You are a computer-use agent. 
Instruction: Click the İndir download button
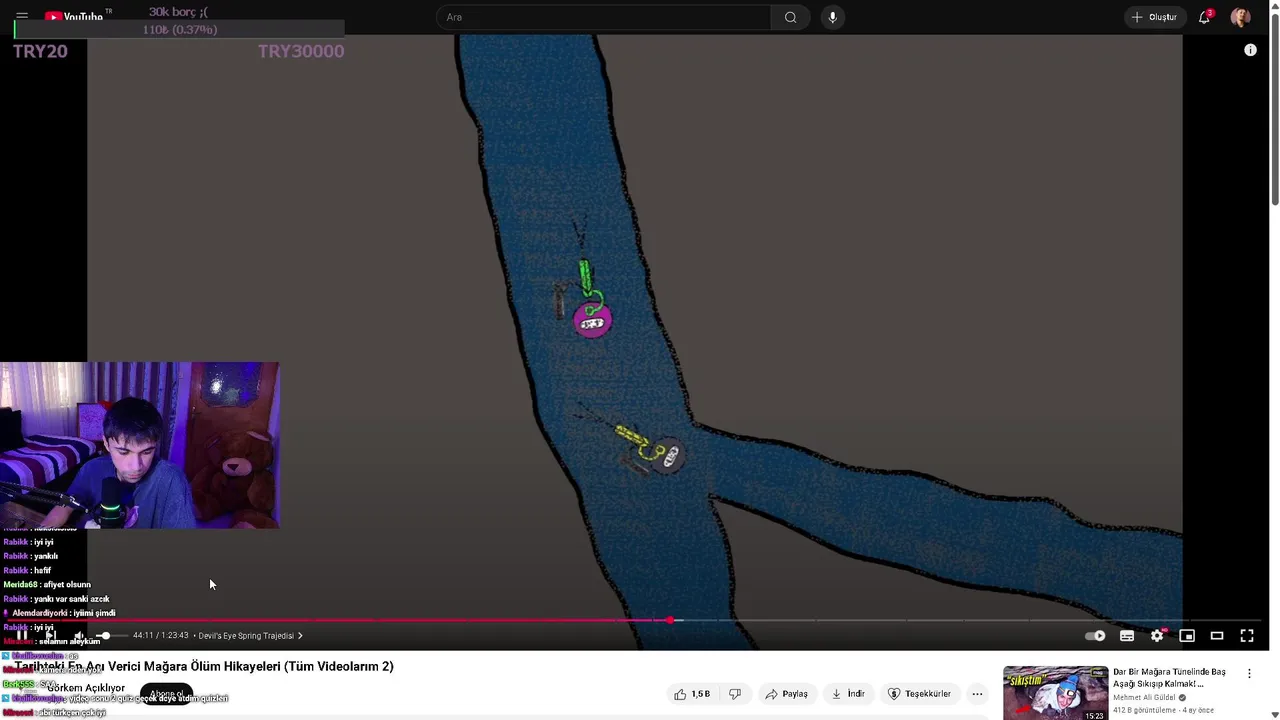point(847,693)
